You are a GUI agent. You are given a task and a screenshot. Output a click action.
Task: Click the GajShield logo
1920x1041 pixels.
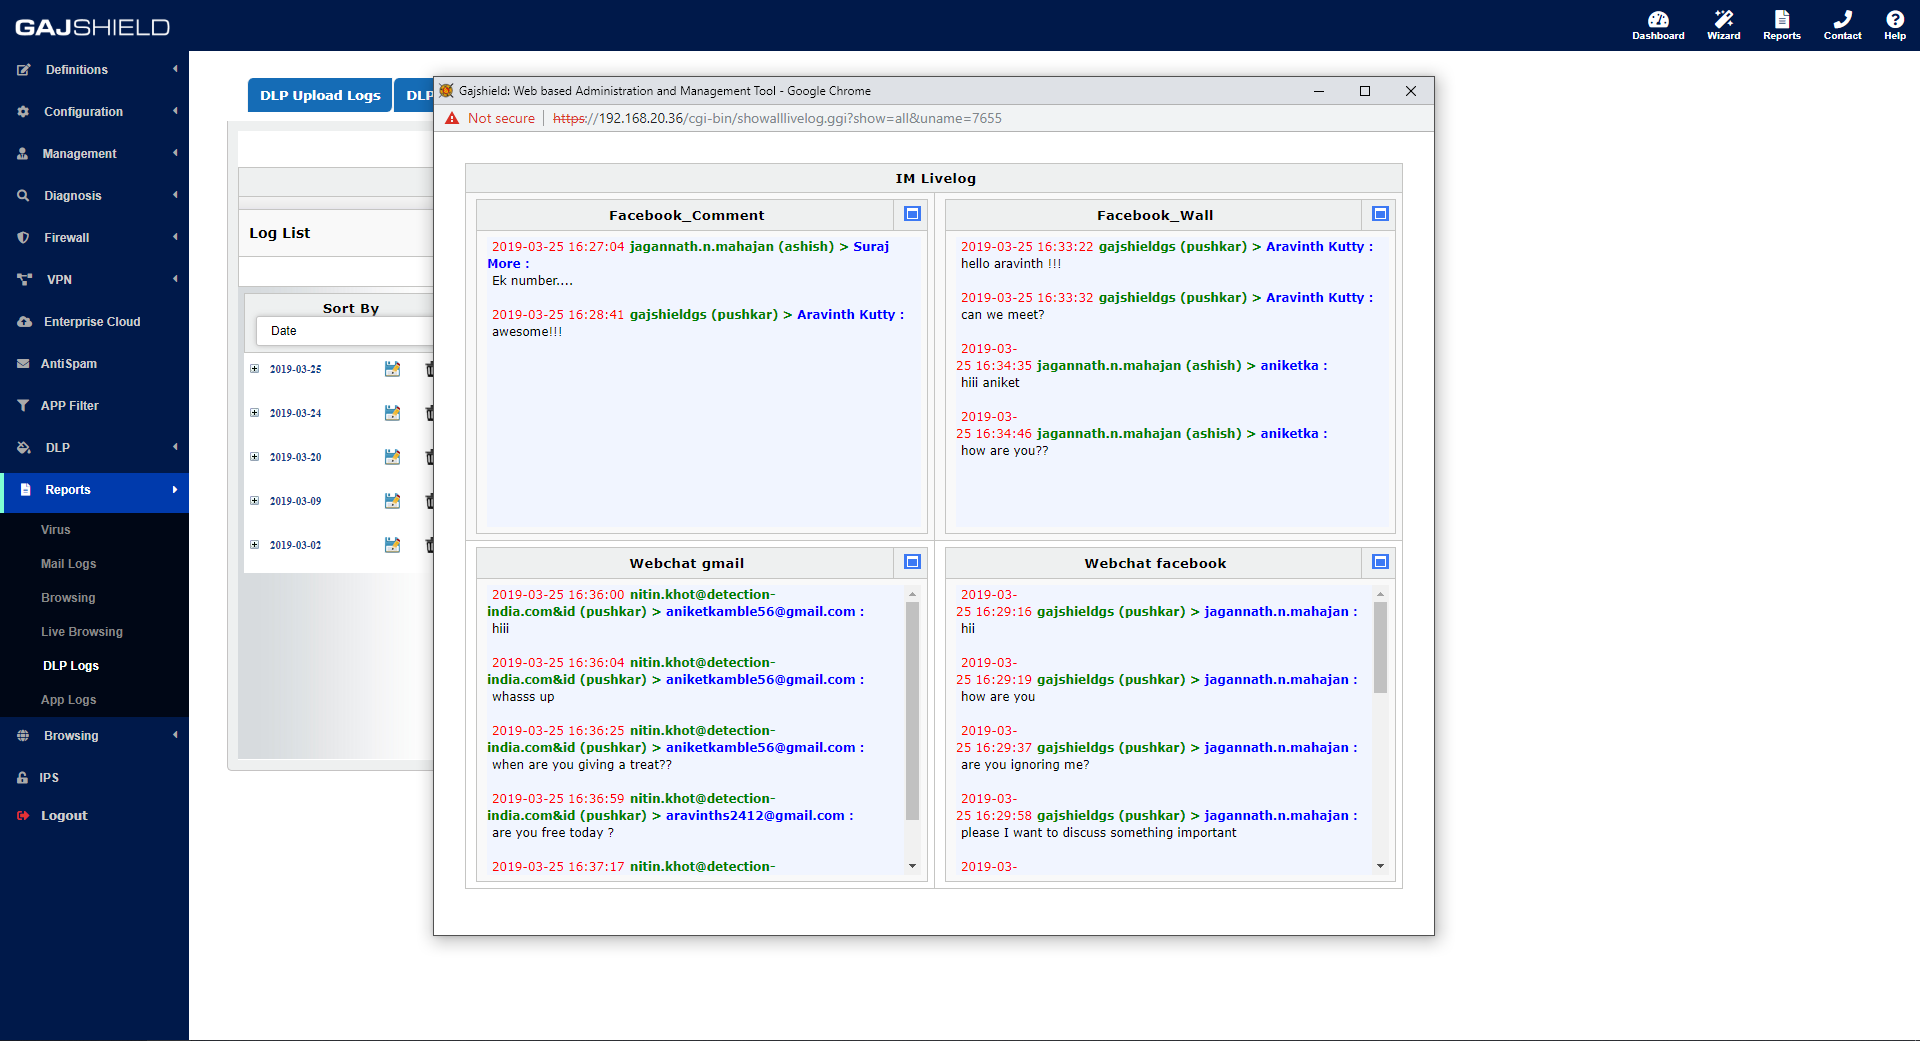coord(92,27)
